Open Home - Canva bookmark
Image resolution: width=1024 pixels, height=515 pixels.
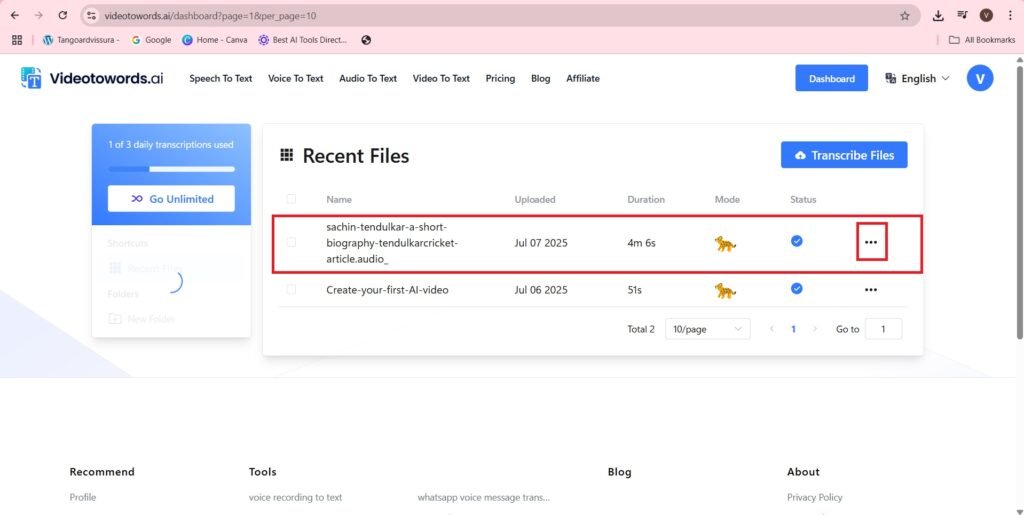tap(214, 40)
